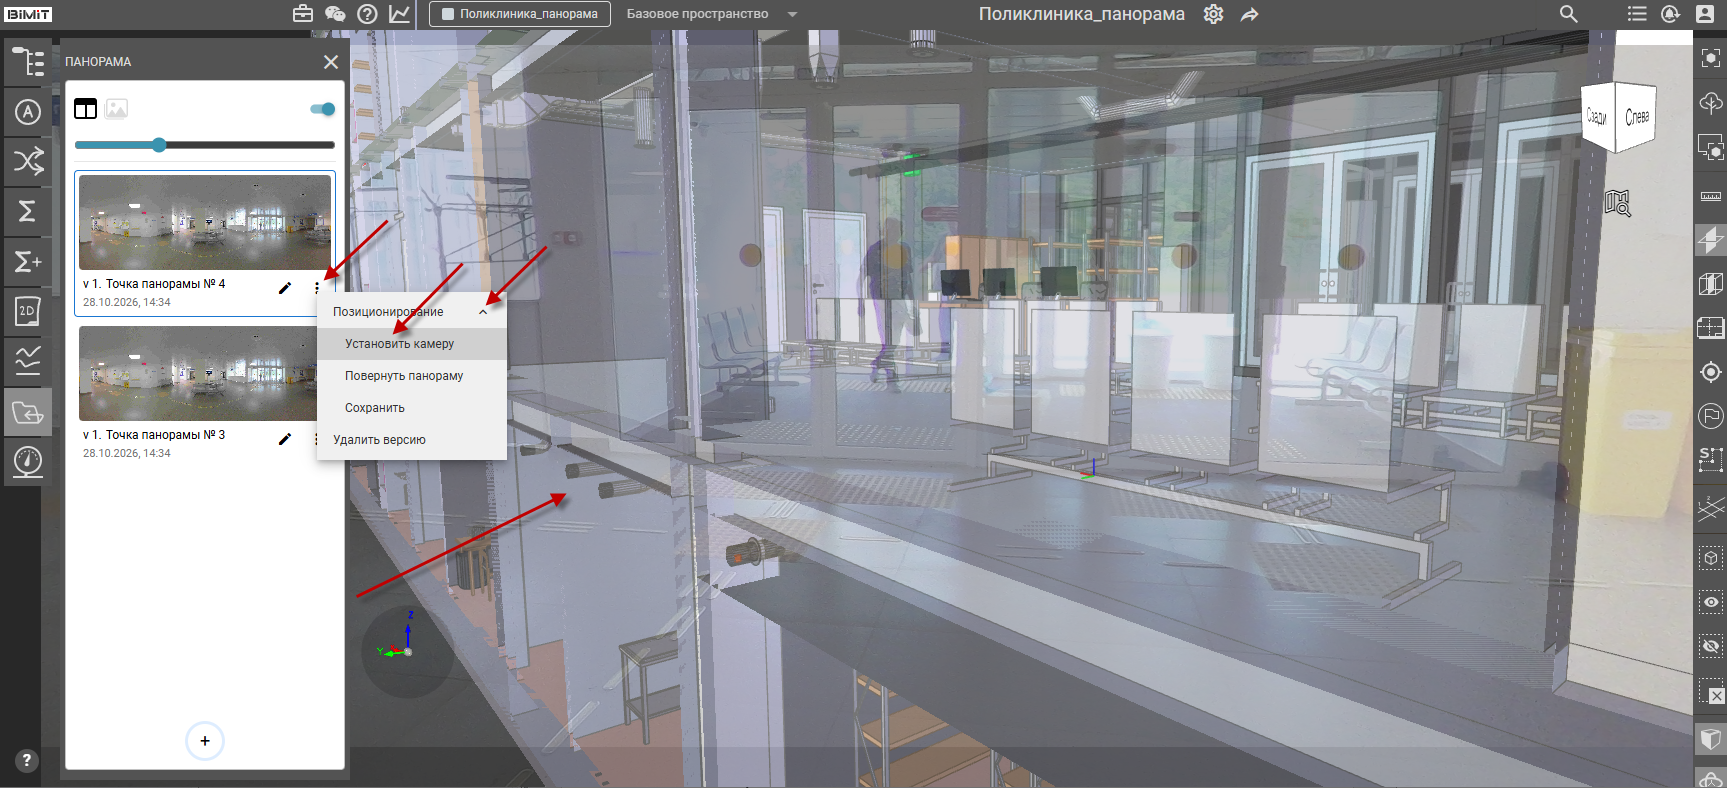Screen dimensions: 1727x788
Task: Open the user profile icon
Action: tap(1705, 14)
